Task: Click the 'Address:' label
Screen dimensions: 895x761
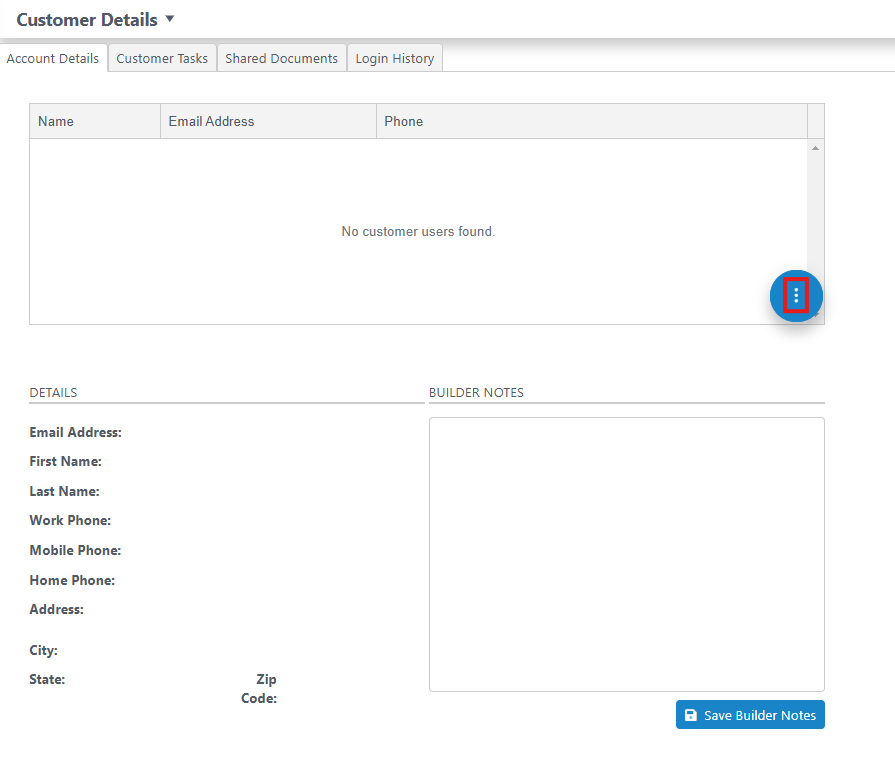Action: coord(57,609)
